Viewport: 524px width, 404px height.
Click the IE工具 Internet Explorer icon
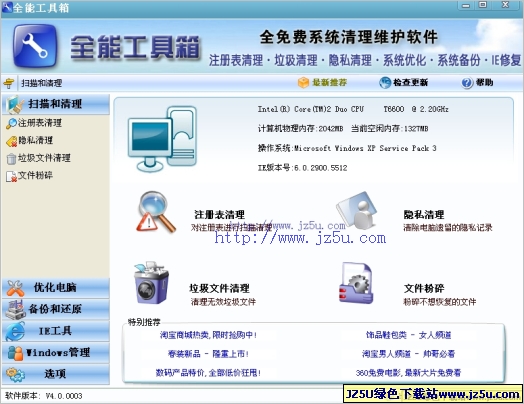tap(15, 331)
